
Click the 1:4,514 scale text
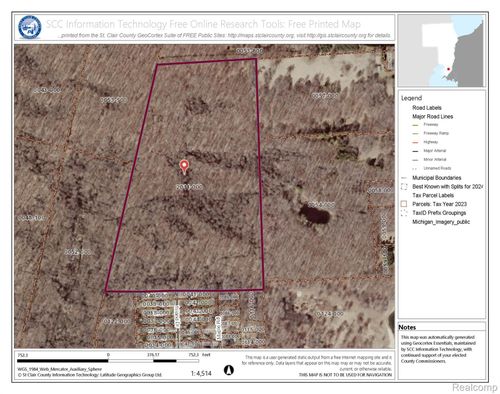(x=201, y=373)
